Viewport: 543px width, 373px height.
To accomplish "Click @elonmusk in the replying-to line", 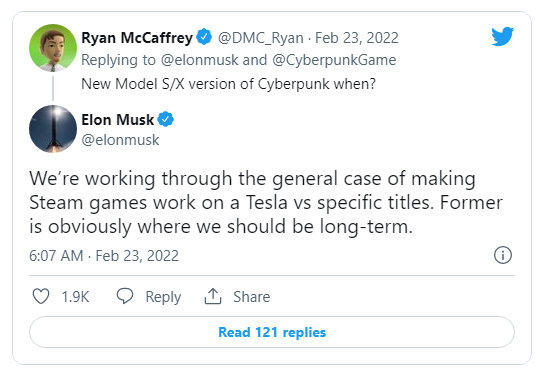I will pyautogui.click(x=199, y=60).
